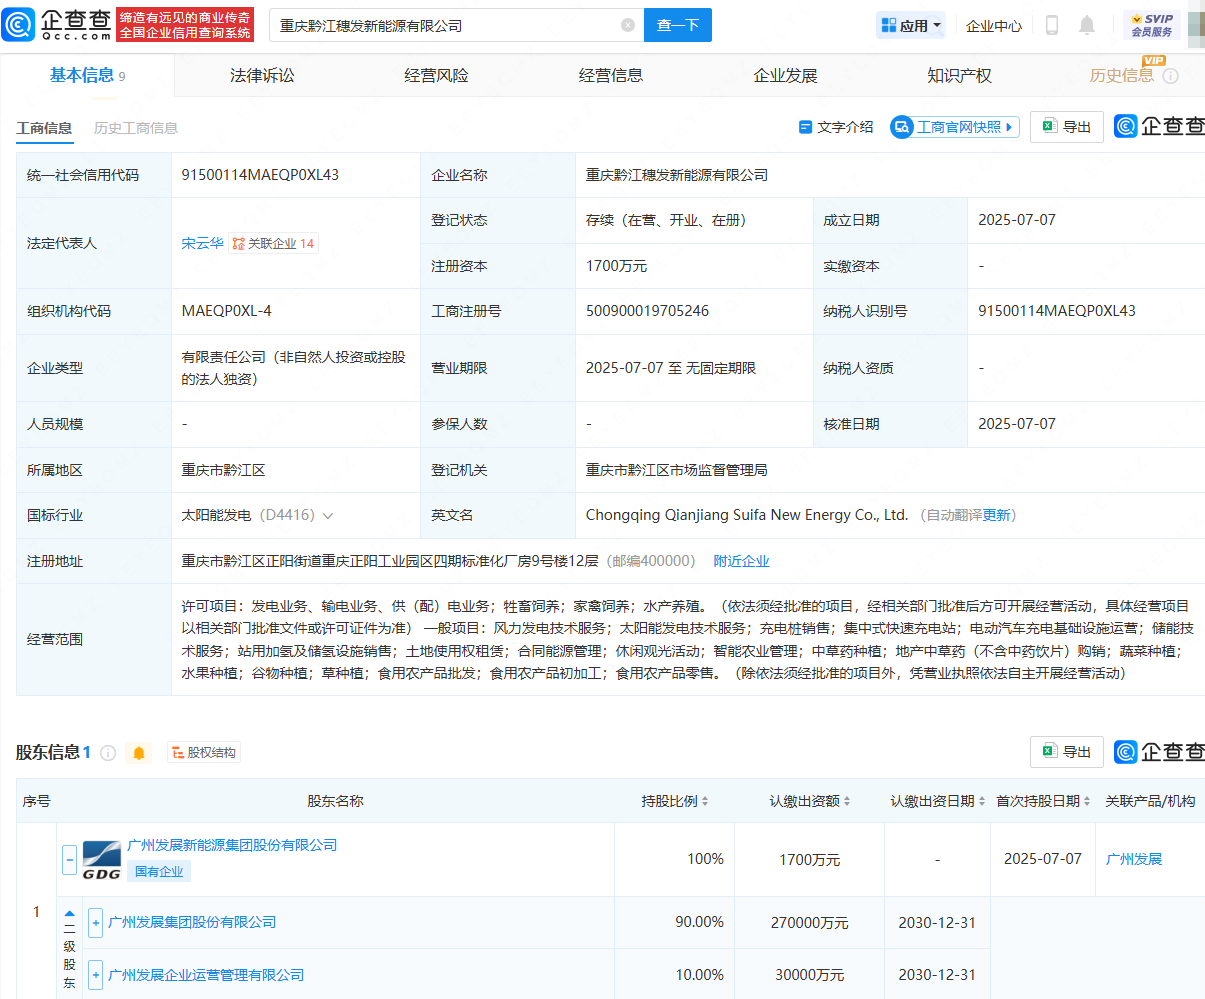Click the 国有企业 tag
The height and width of the screenshot is (999, 1205).
click(x=159, y=872)
